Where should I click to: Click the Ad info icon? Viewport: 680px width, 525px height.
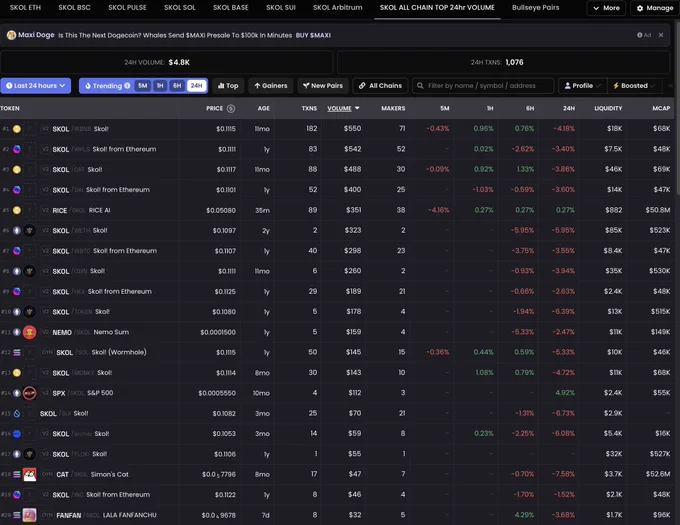pos(639,35)
